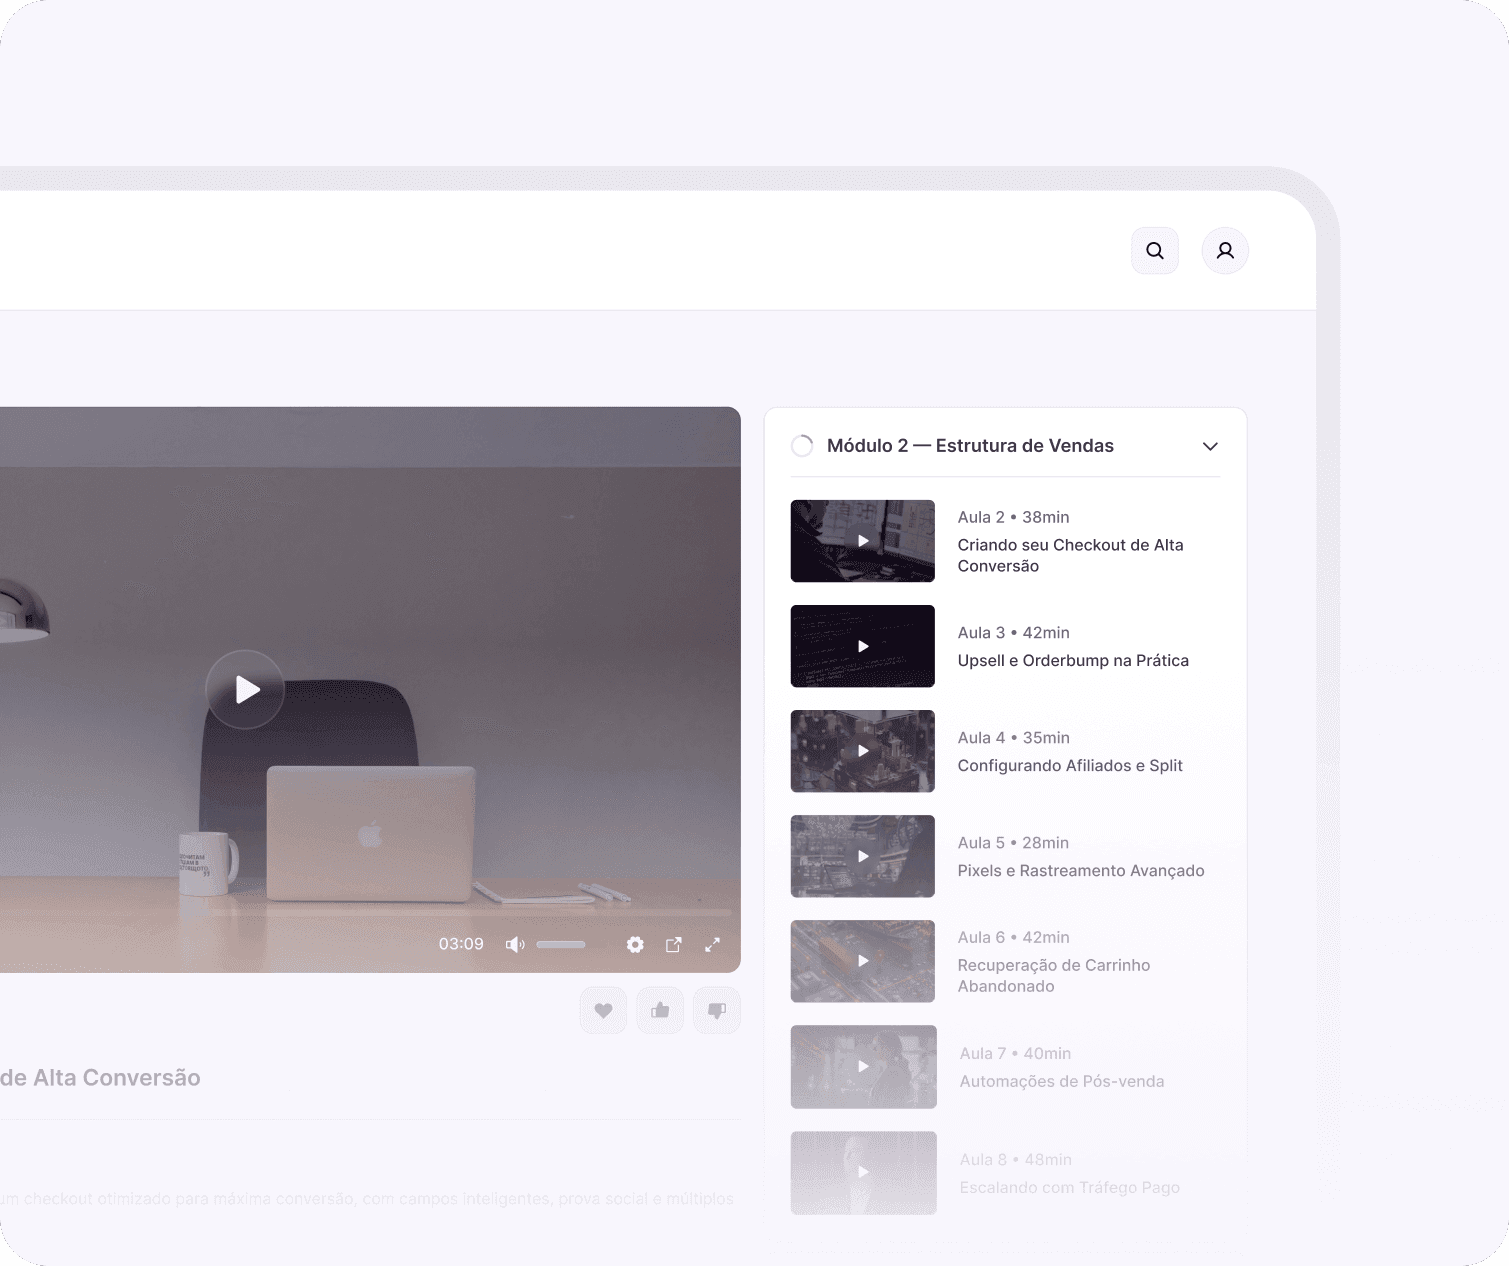This screenshot has height=1266, width=1509.
Task: Open Aula 7 thumbnail
Action: [x=864, y=1067]
